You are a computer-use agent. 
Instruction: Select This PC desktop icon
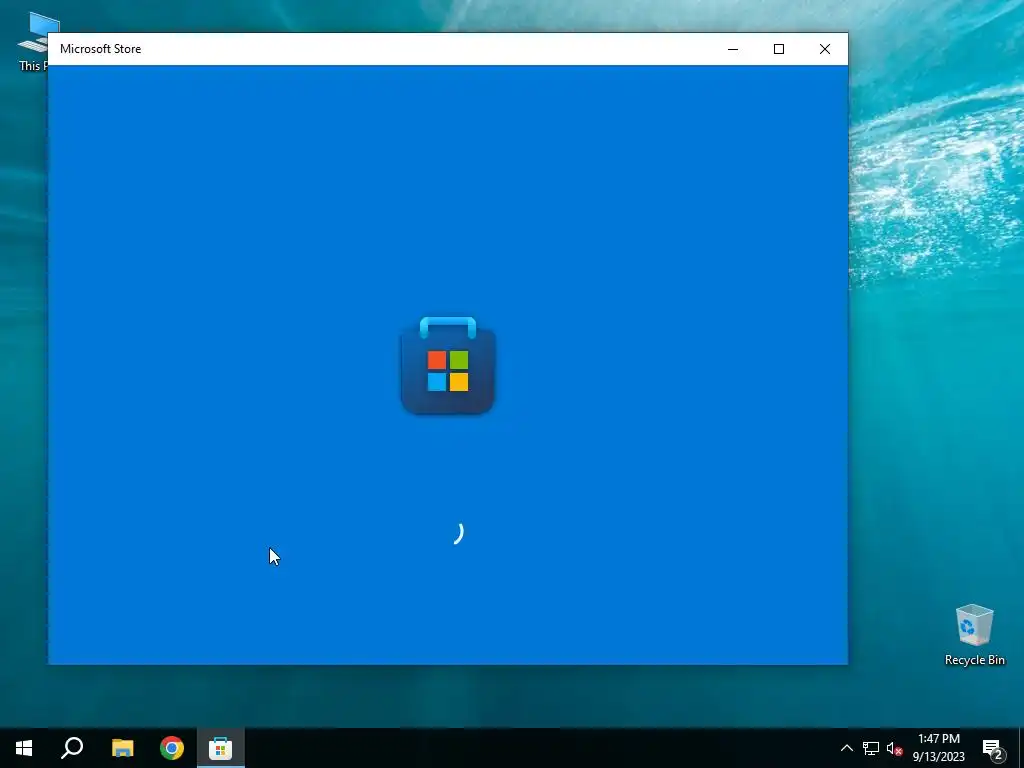pos(33,40)
